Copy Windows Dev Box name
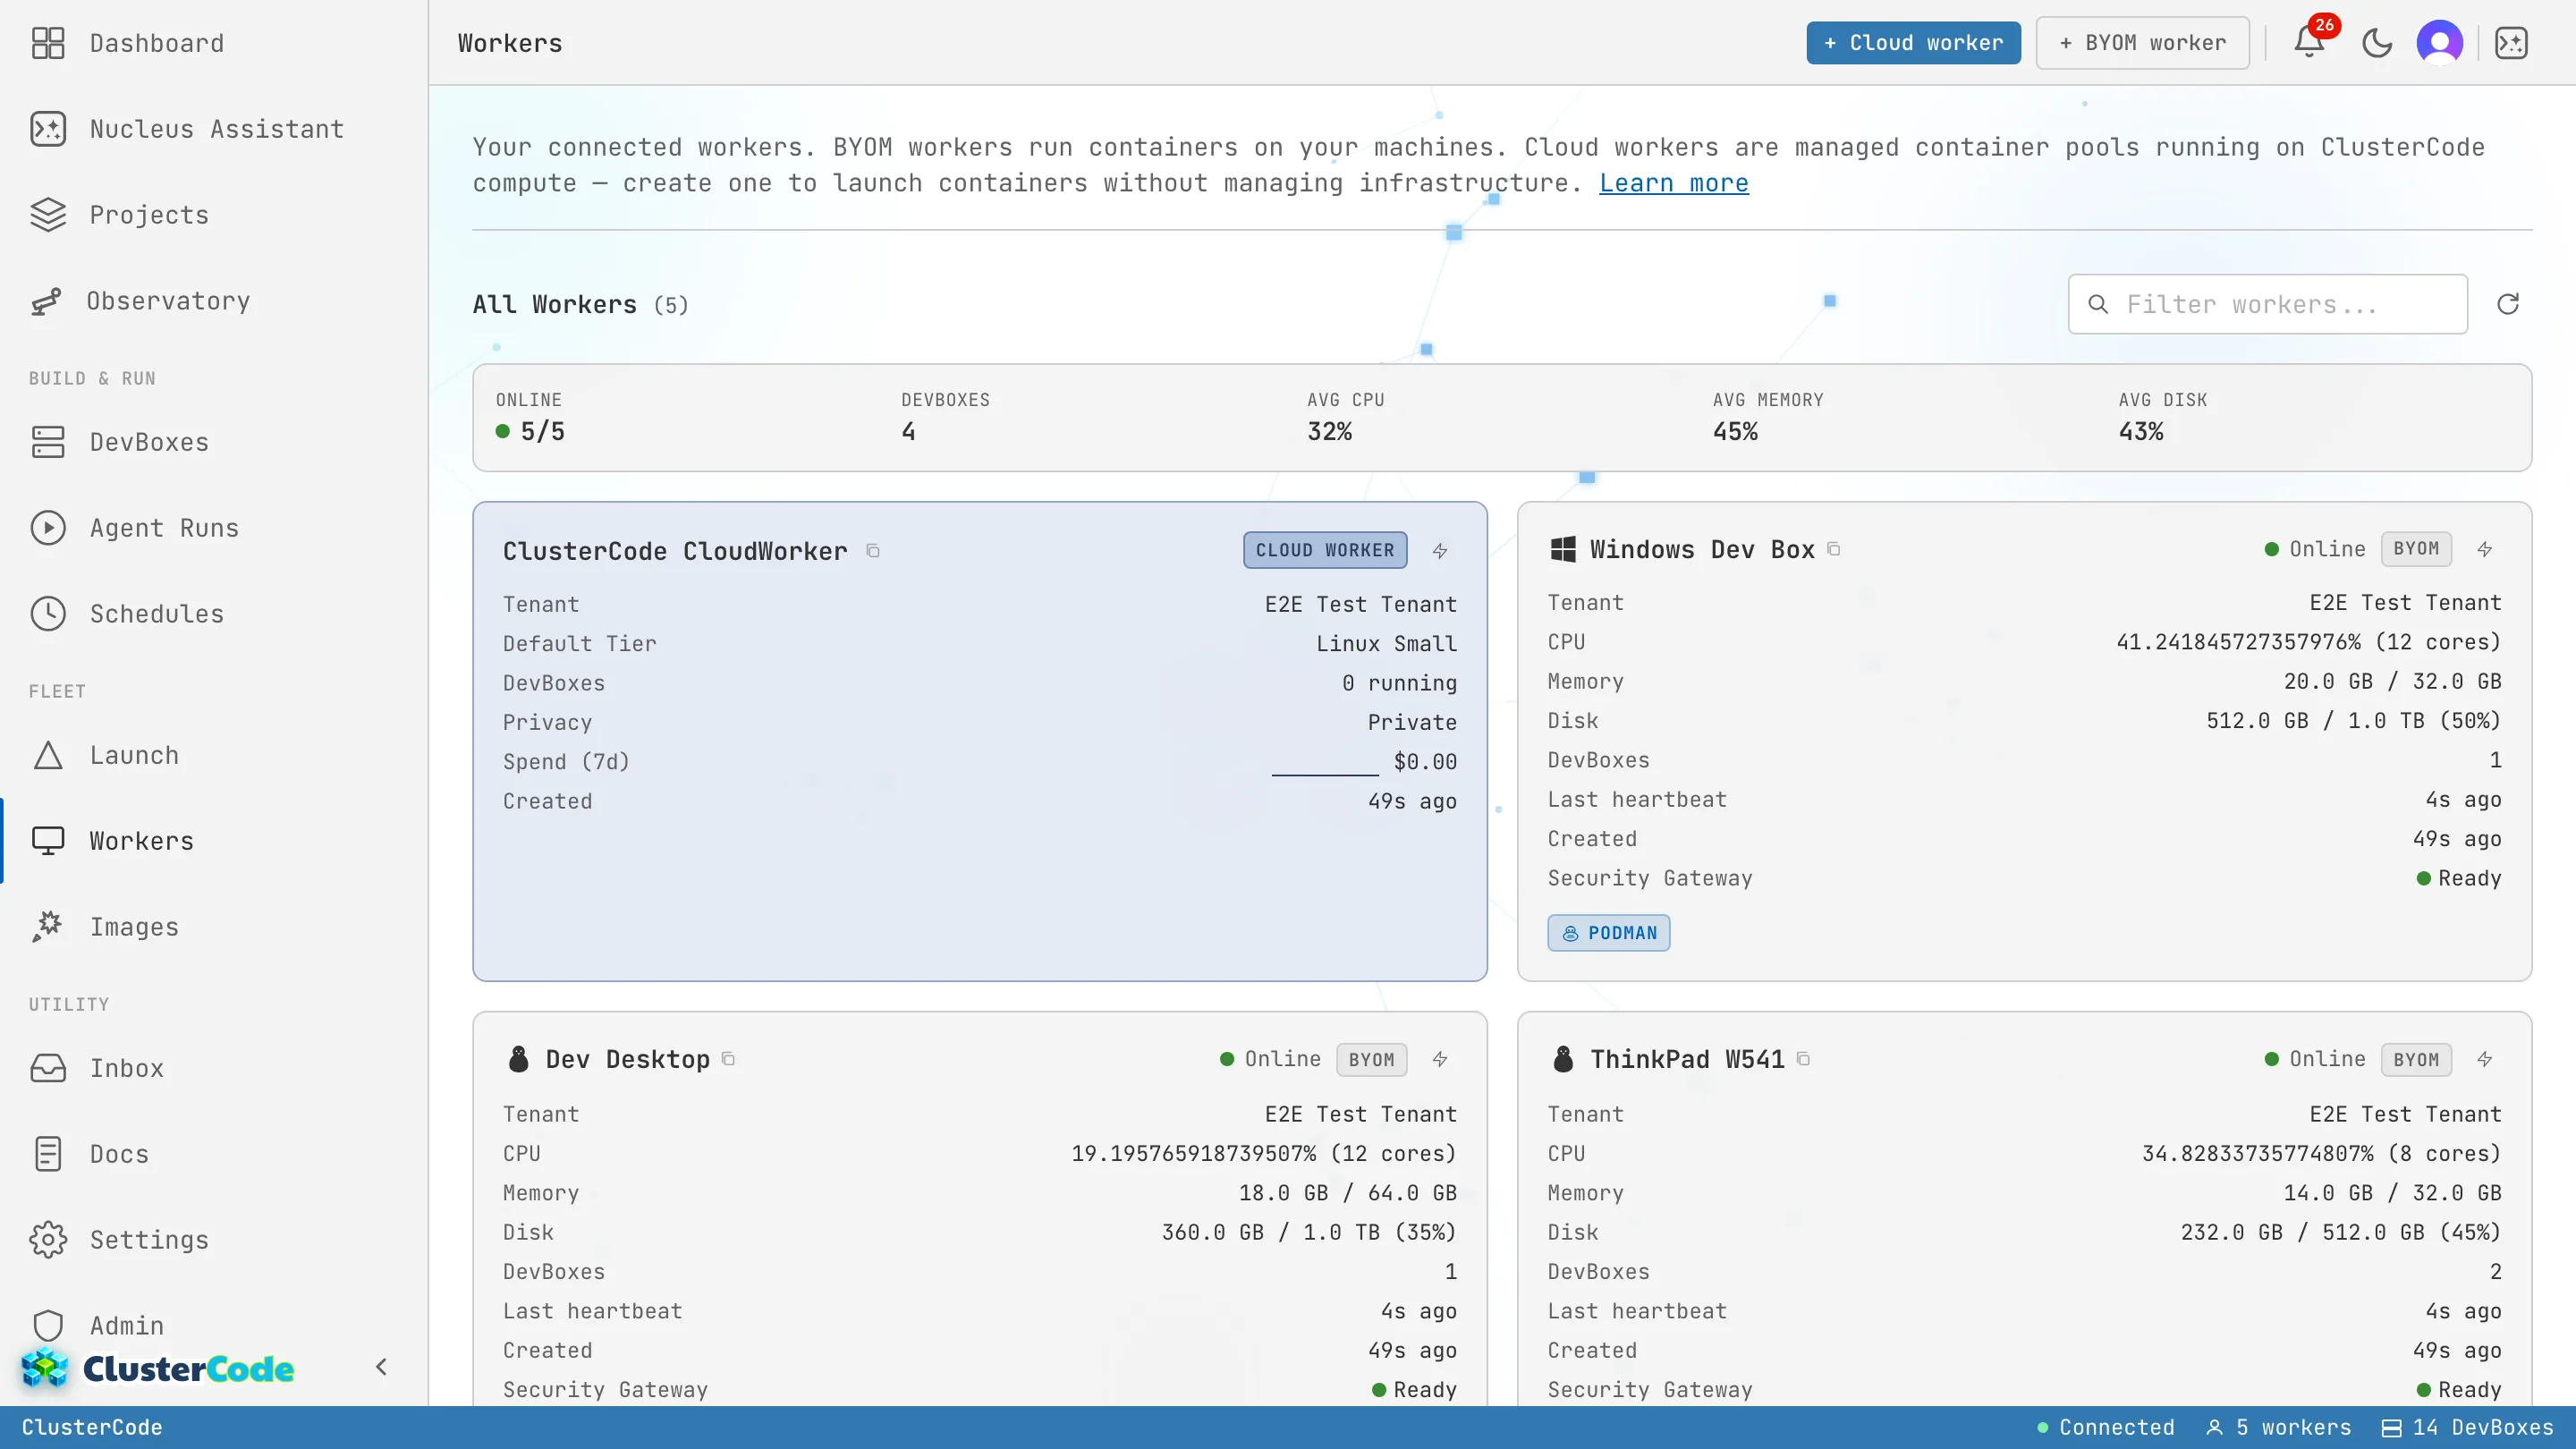 point(1834,549)
